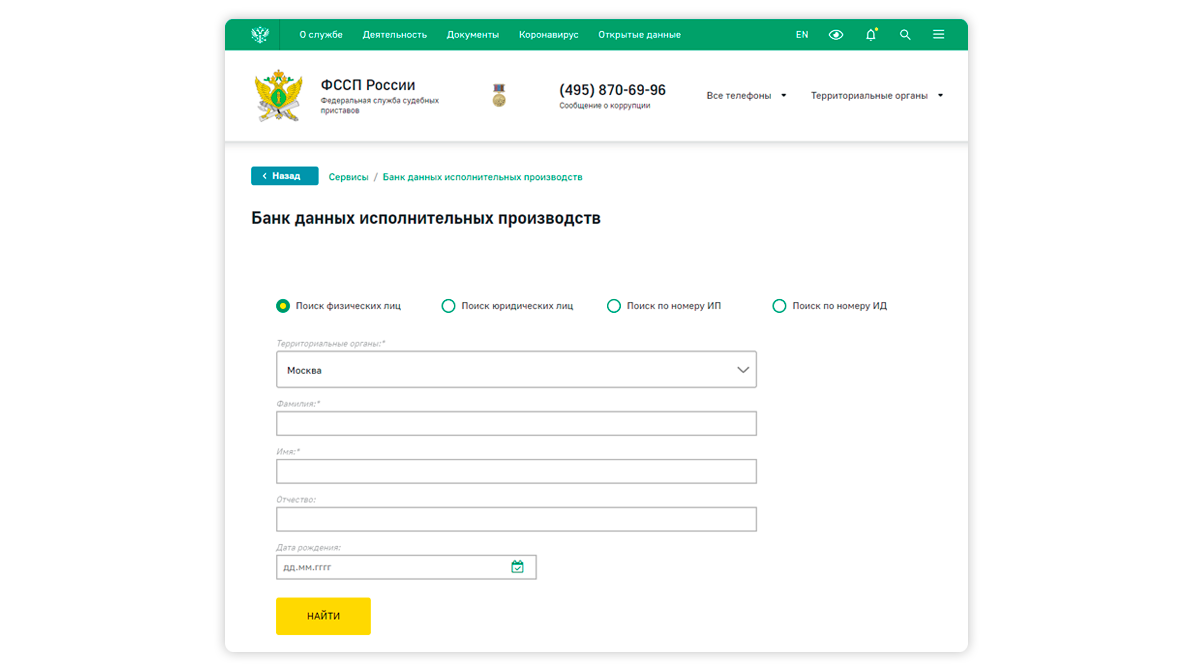Screen dimensions: 1193x671
Task: Open the accessibility eye icon
Action: pyautogui.click(x=836, y=35)
